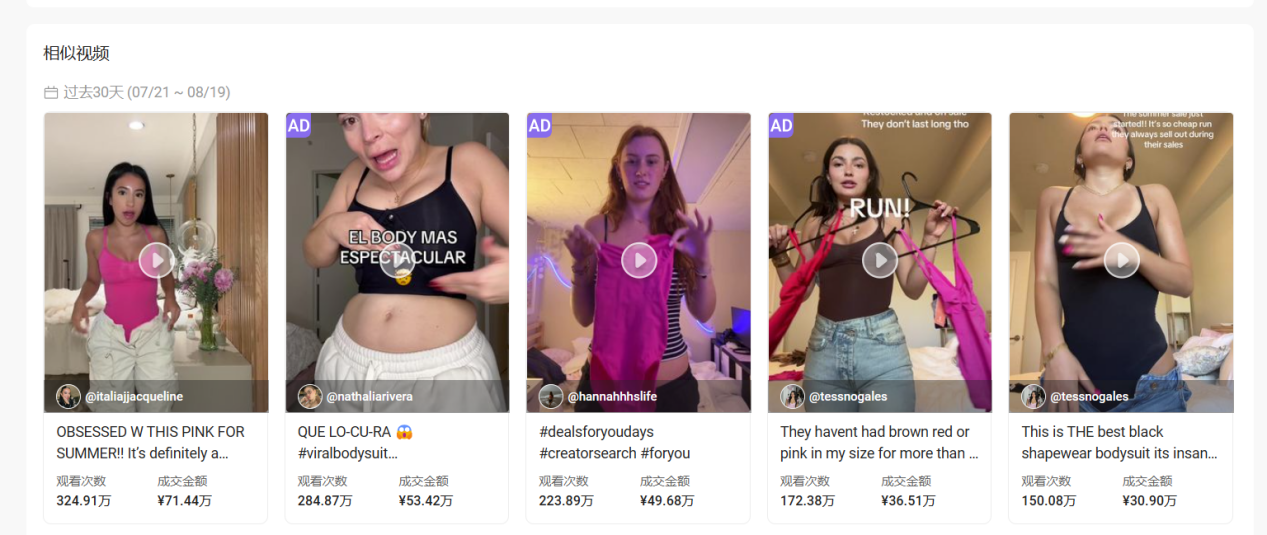
Task: Open the 'OBSESSED W THIS PINK FOR SUMMER' title
Action: click(150, 442)
